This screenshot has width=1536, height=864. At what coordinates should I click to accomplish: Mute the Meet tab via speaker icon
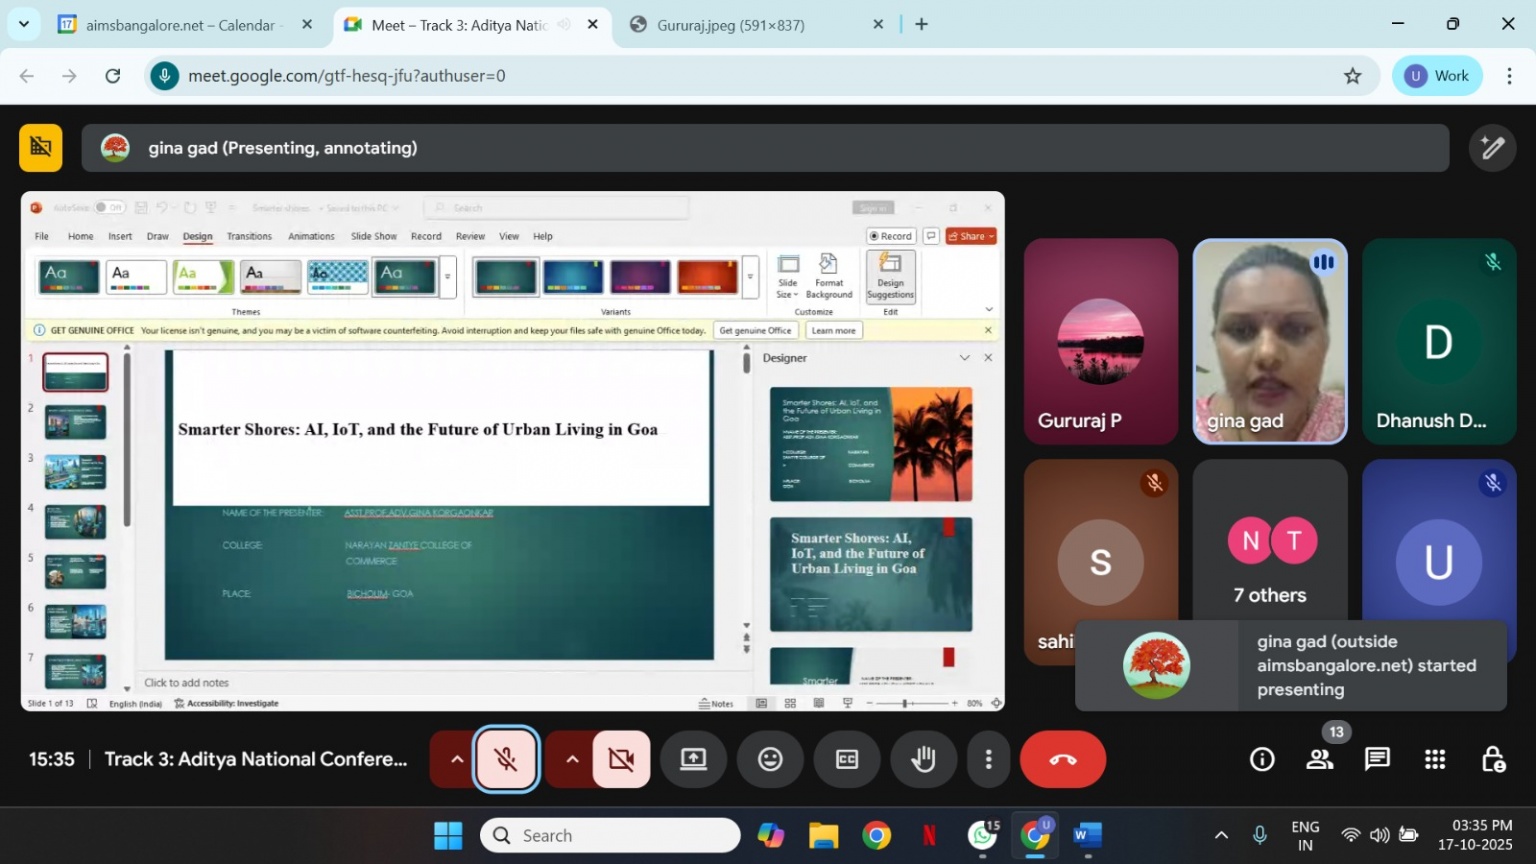click(564, 25)
